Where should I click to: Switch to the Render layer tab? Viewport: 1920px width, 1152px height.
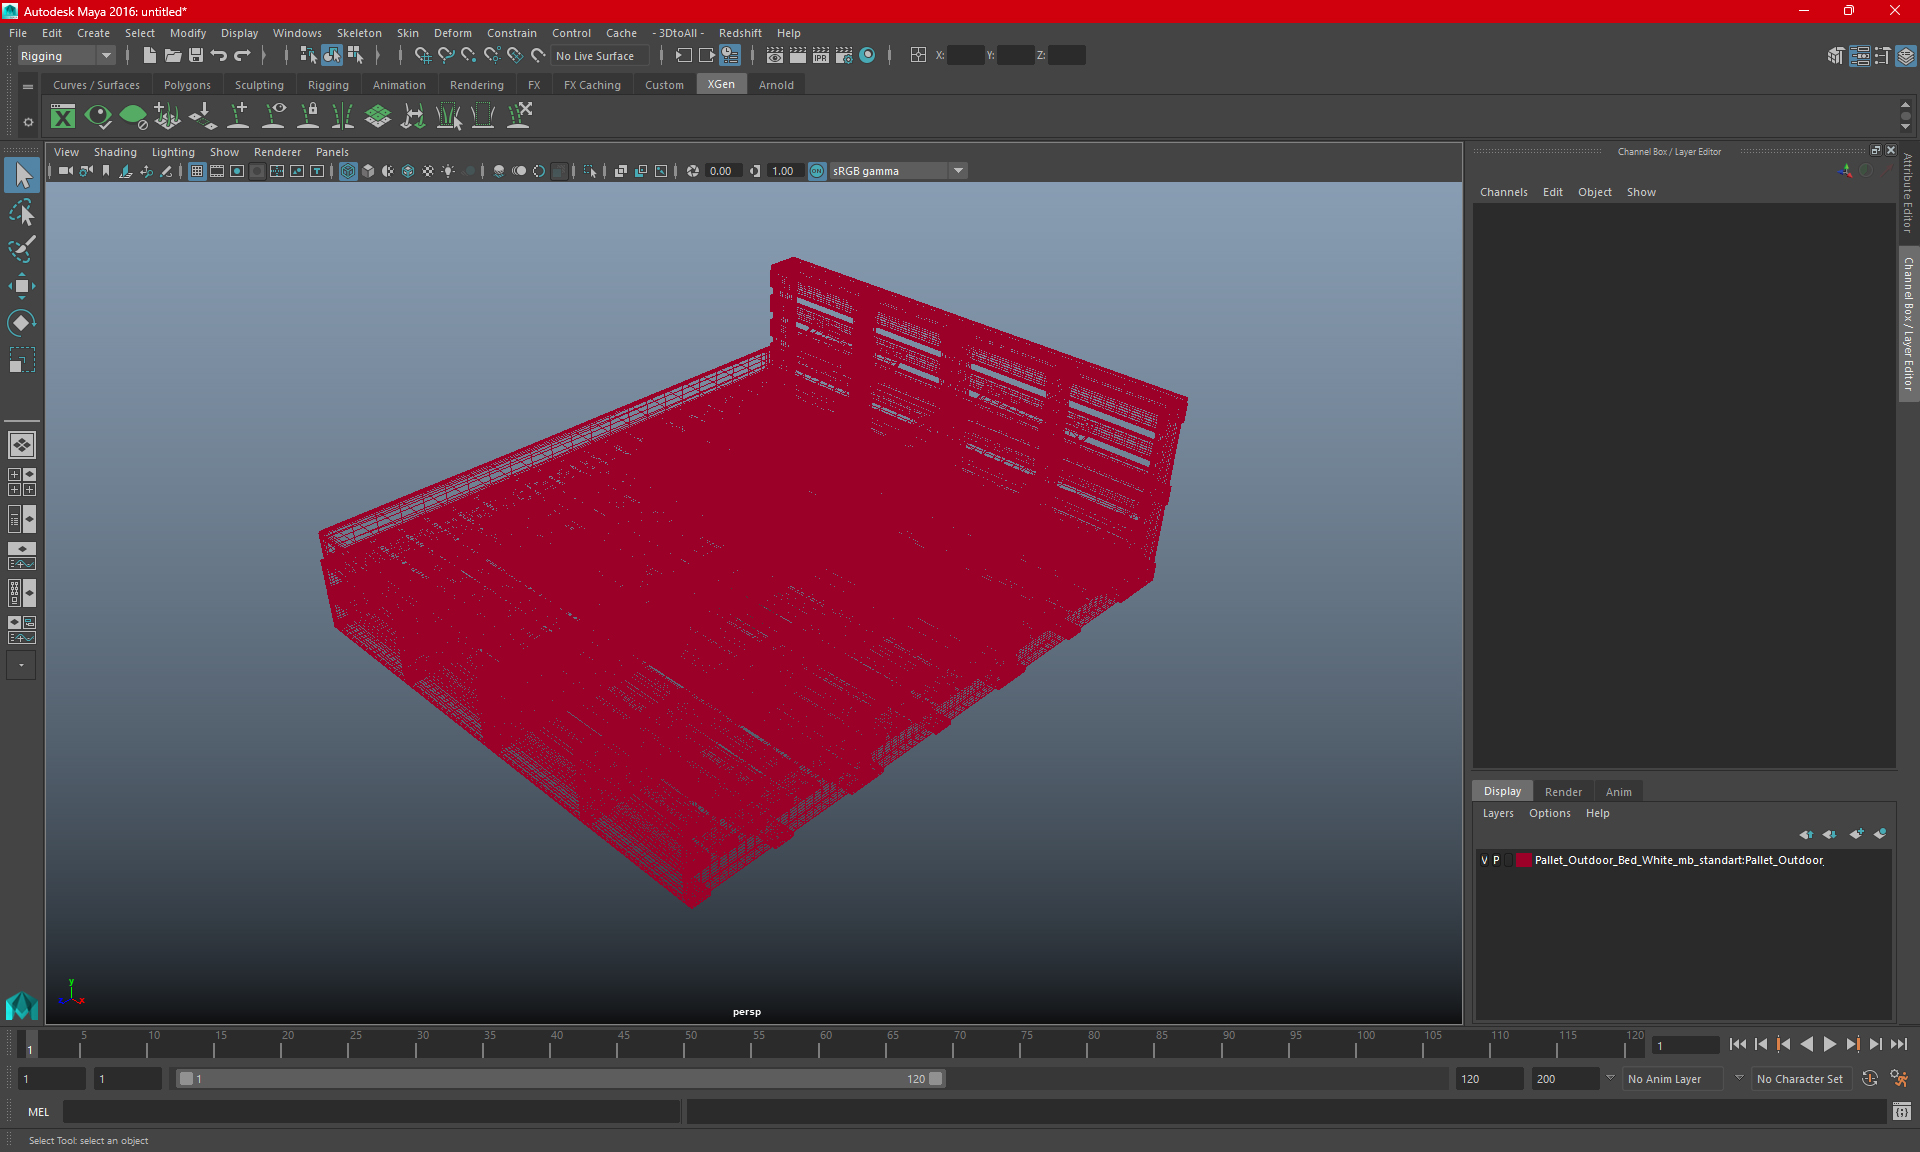point(1563,791)
